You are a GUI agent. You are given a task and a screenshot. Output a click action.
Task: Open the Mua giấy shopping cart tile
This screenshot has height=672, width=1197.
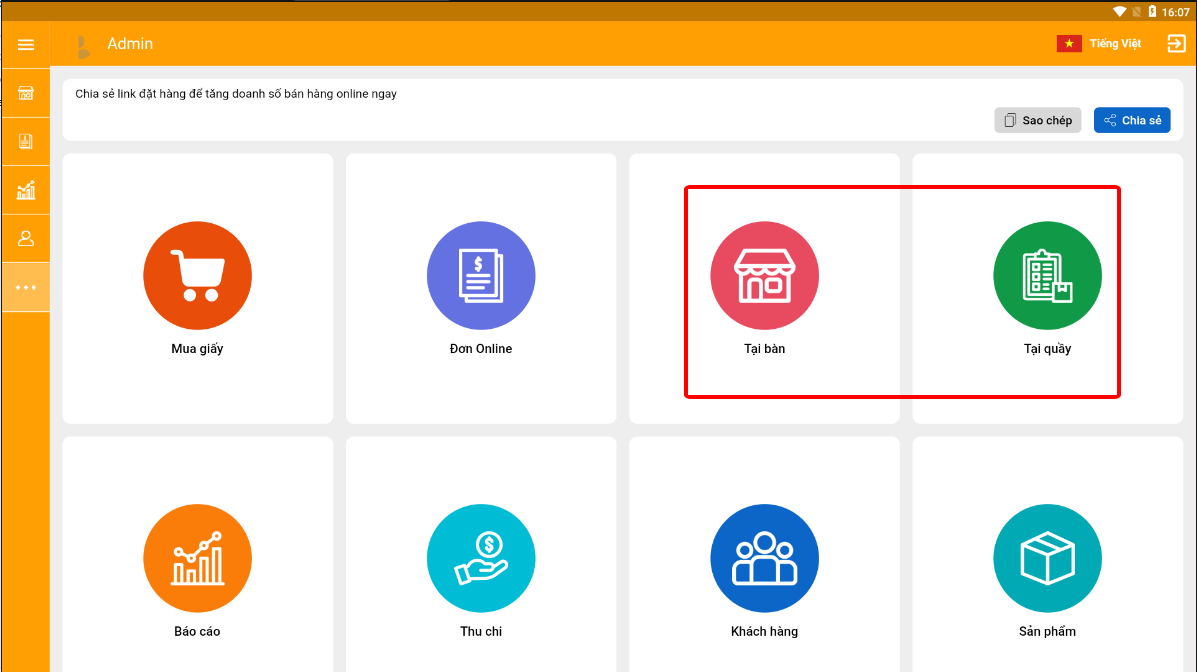click(x=197, y=276)
